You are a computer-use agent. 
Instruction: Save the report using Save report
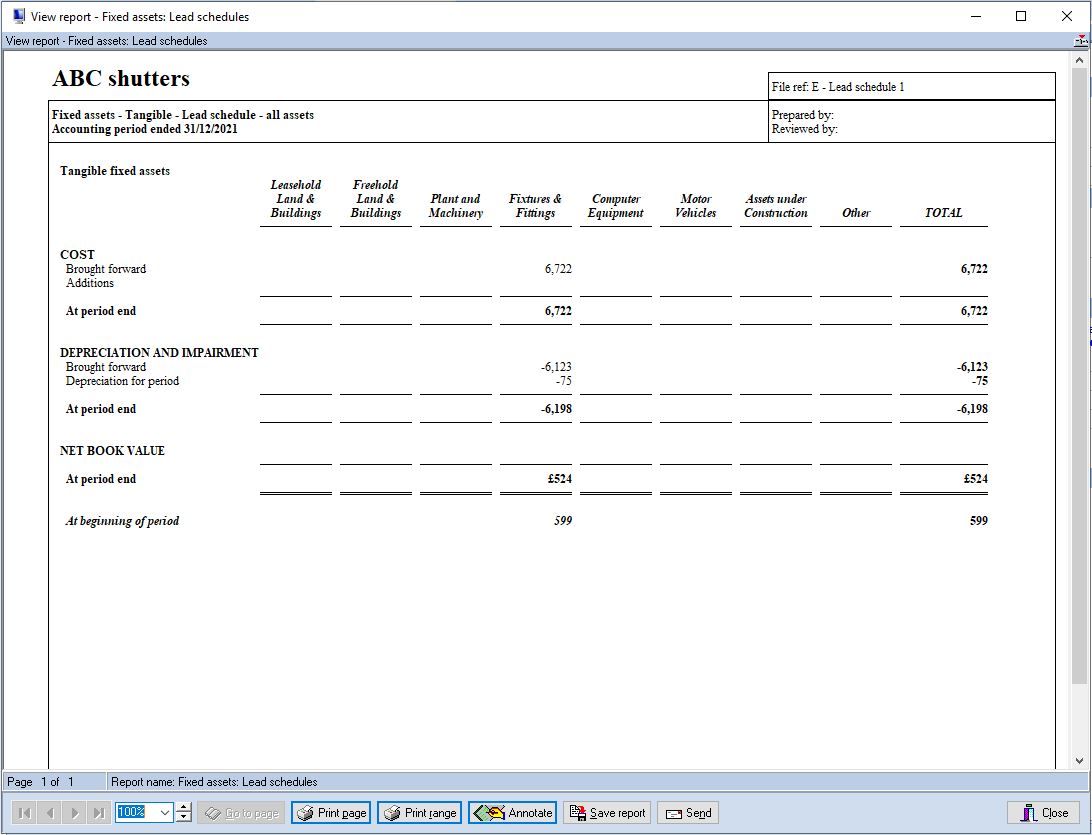[607, 813]
